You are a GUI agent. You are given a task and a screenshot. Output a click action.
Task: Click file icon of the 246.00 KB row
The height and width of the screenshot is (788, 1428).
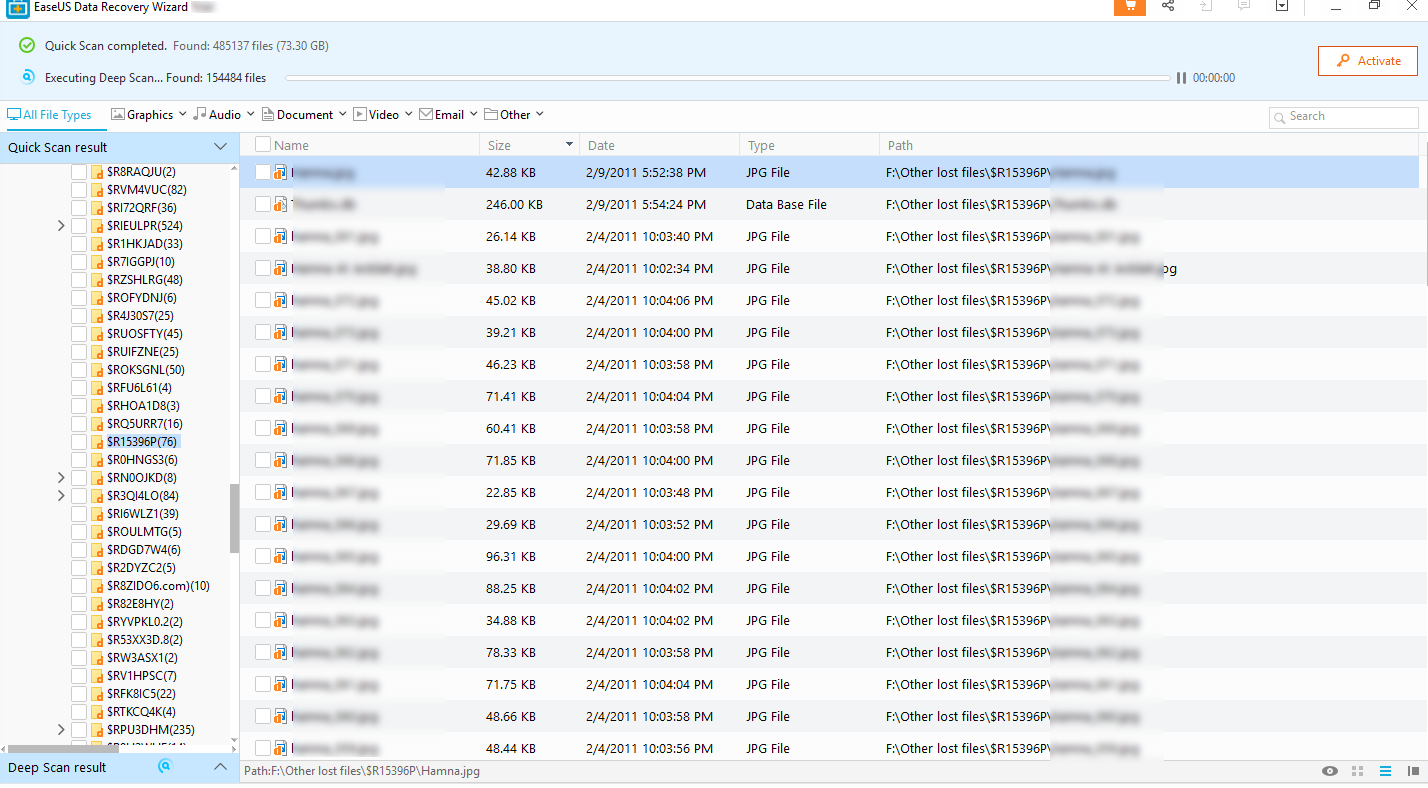(x=281, y=204)
